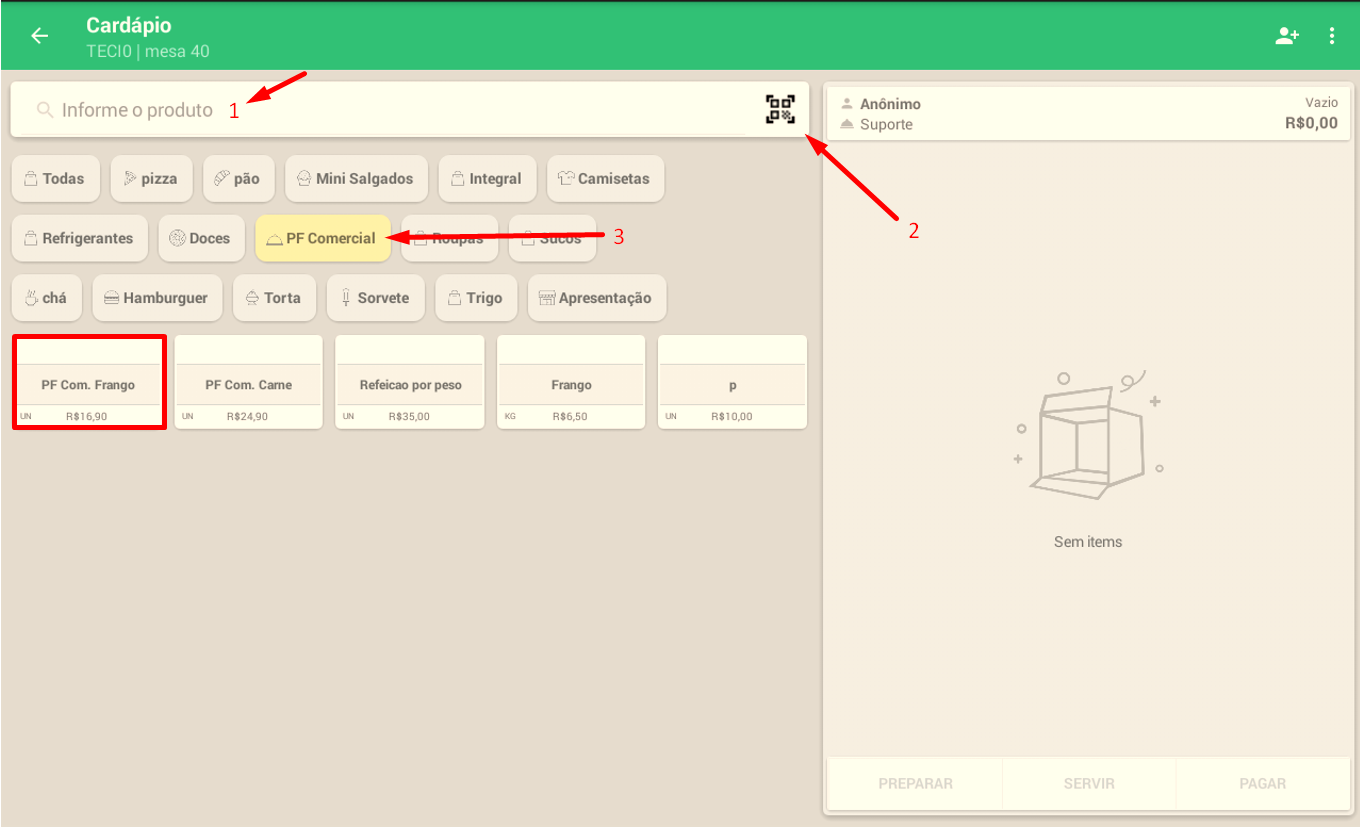1360x827 pixels.
Task: Click the SERVIR button
Action: point(1089,784)
